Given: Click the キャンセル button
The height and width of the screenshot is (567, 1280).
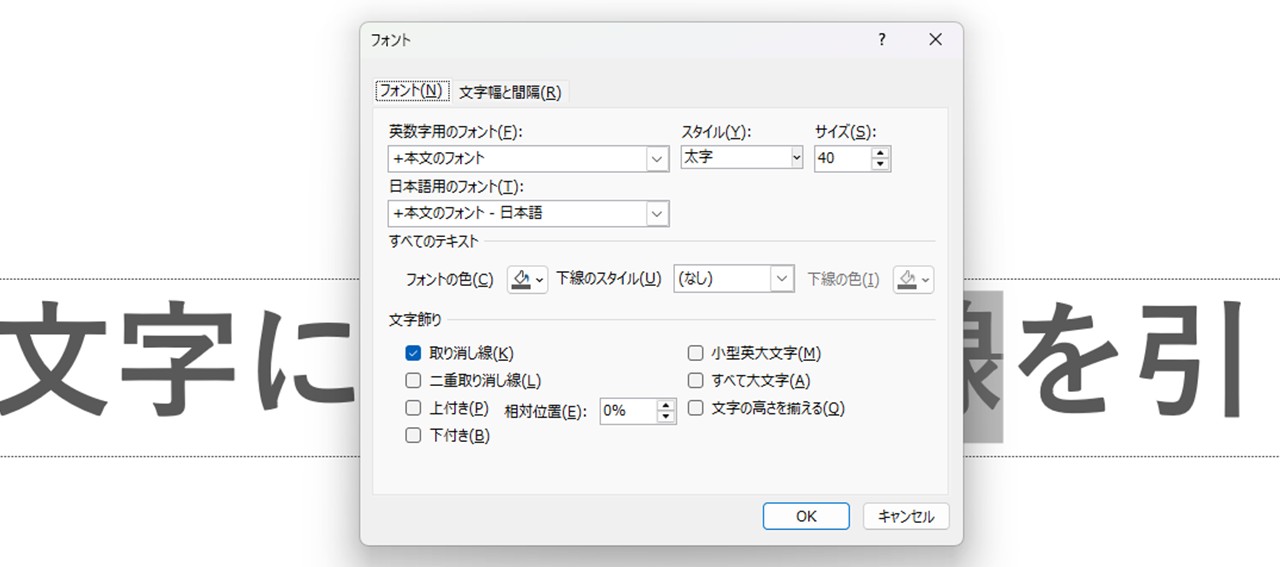Looking at the screenshot, I should pos(906,516).
